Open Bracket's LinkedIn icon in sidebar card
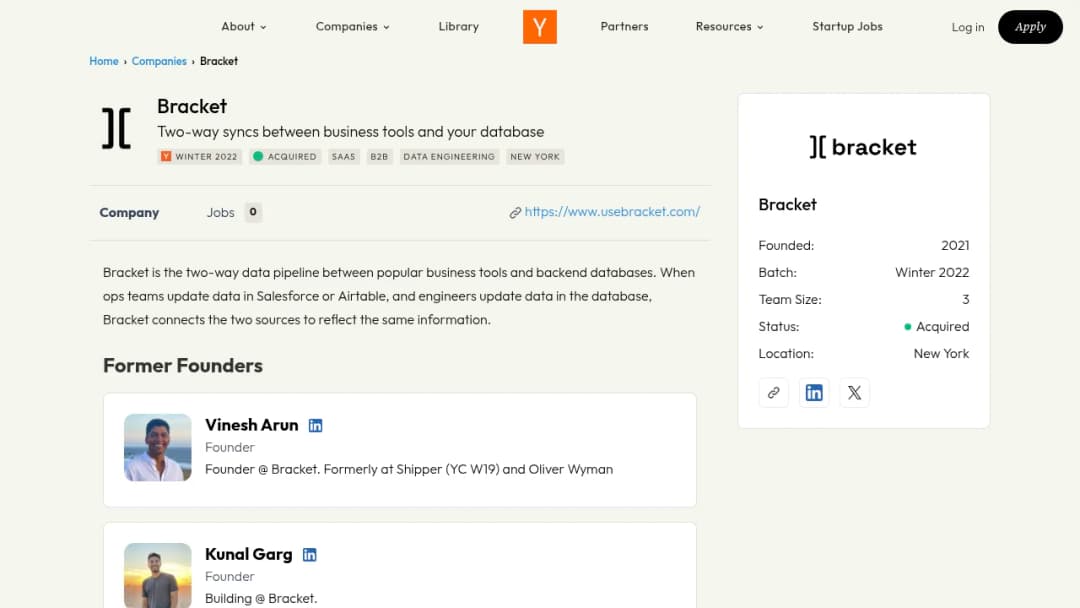1080x608 pixels. pyautogui.click(x=814, y=392)
